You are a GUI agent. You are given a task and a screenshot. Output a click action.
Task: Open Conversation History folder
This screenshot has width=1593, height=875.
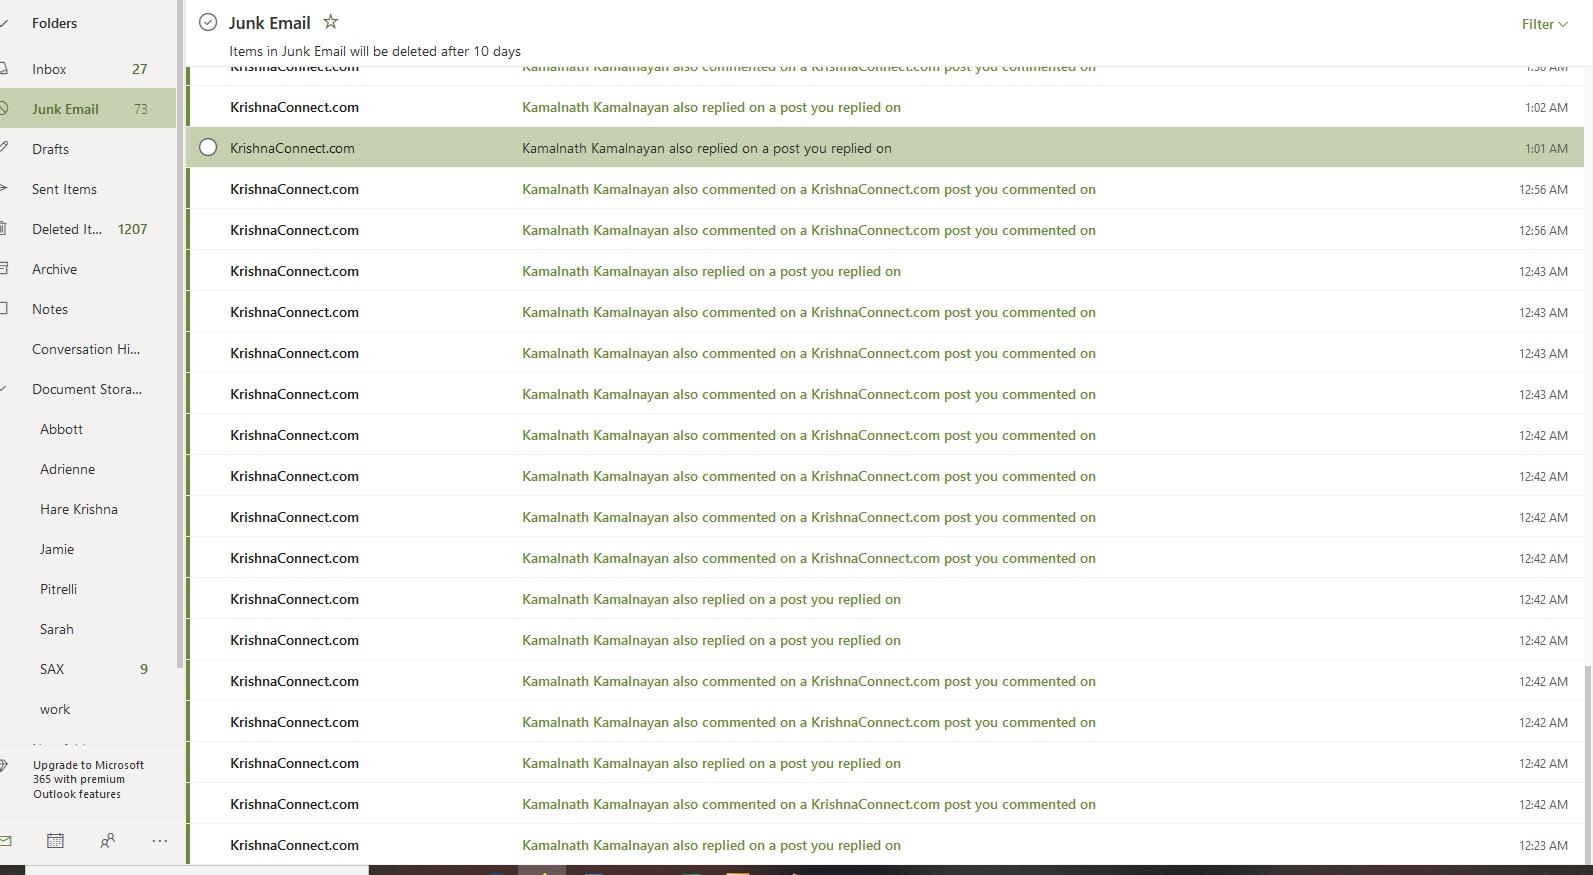click(88, 349)
